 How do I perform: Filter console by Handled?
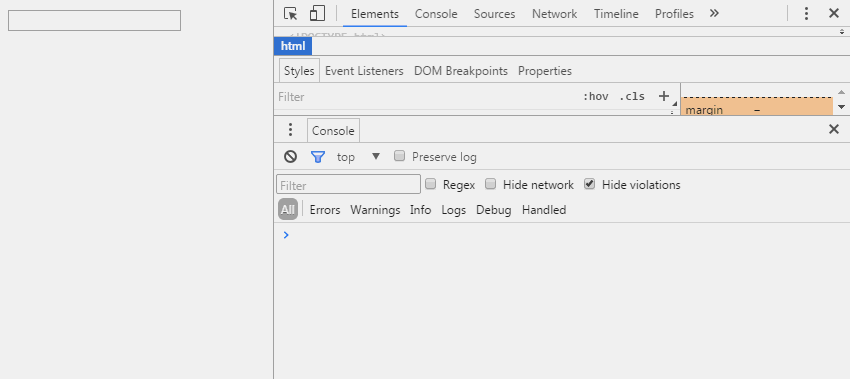544,210
